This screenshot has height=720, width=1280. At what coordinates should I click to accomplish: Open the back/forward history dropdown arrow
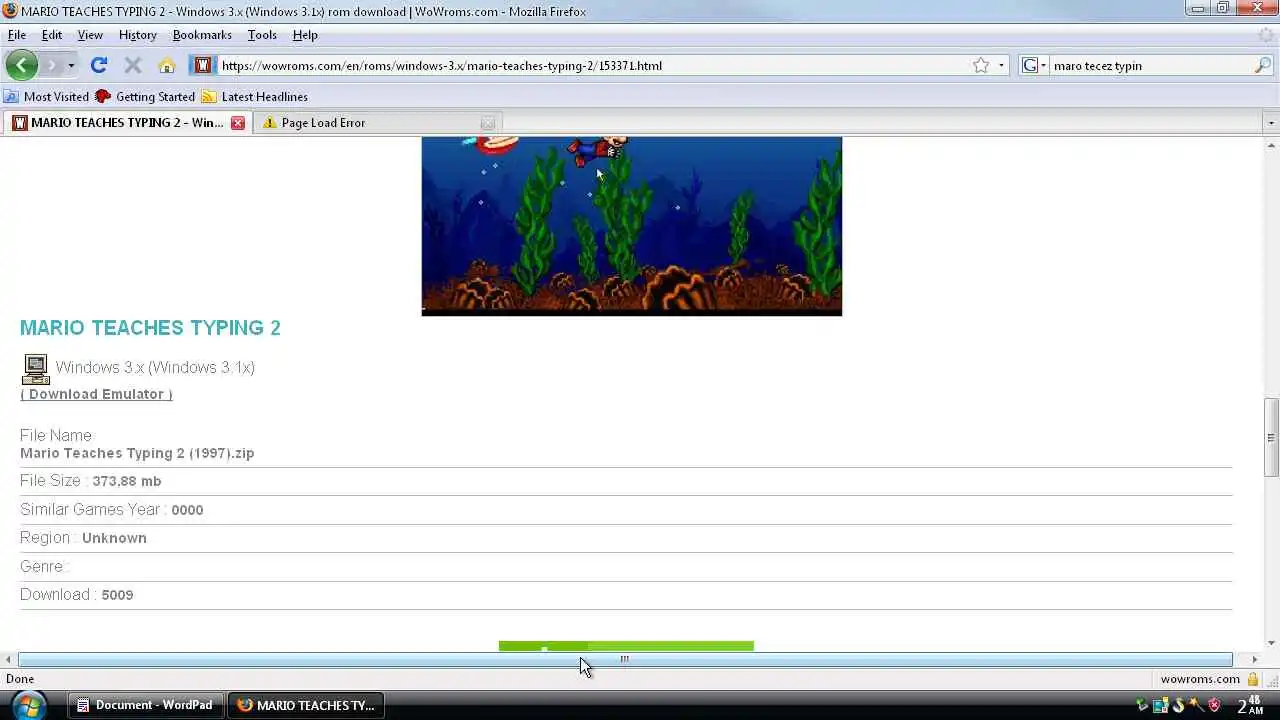[71, 66]
